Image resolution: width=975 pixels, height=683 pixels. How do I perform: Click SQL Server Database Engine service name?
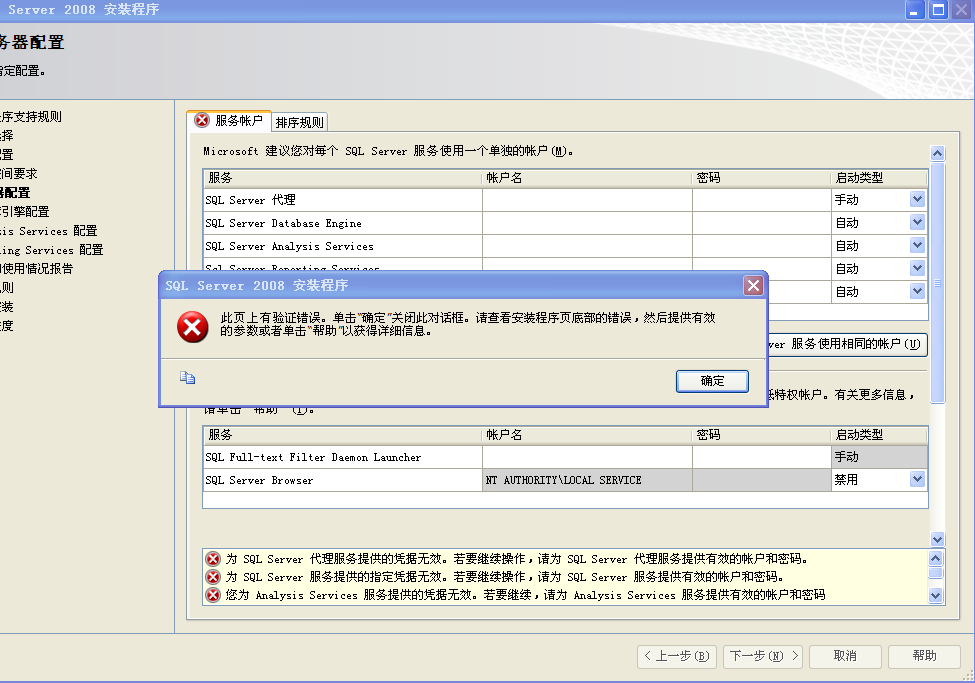coord(283,223)
